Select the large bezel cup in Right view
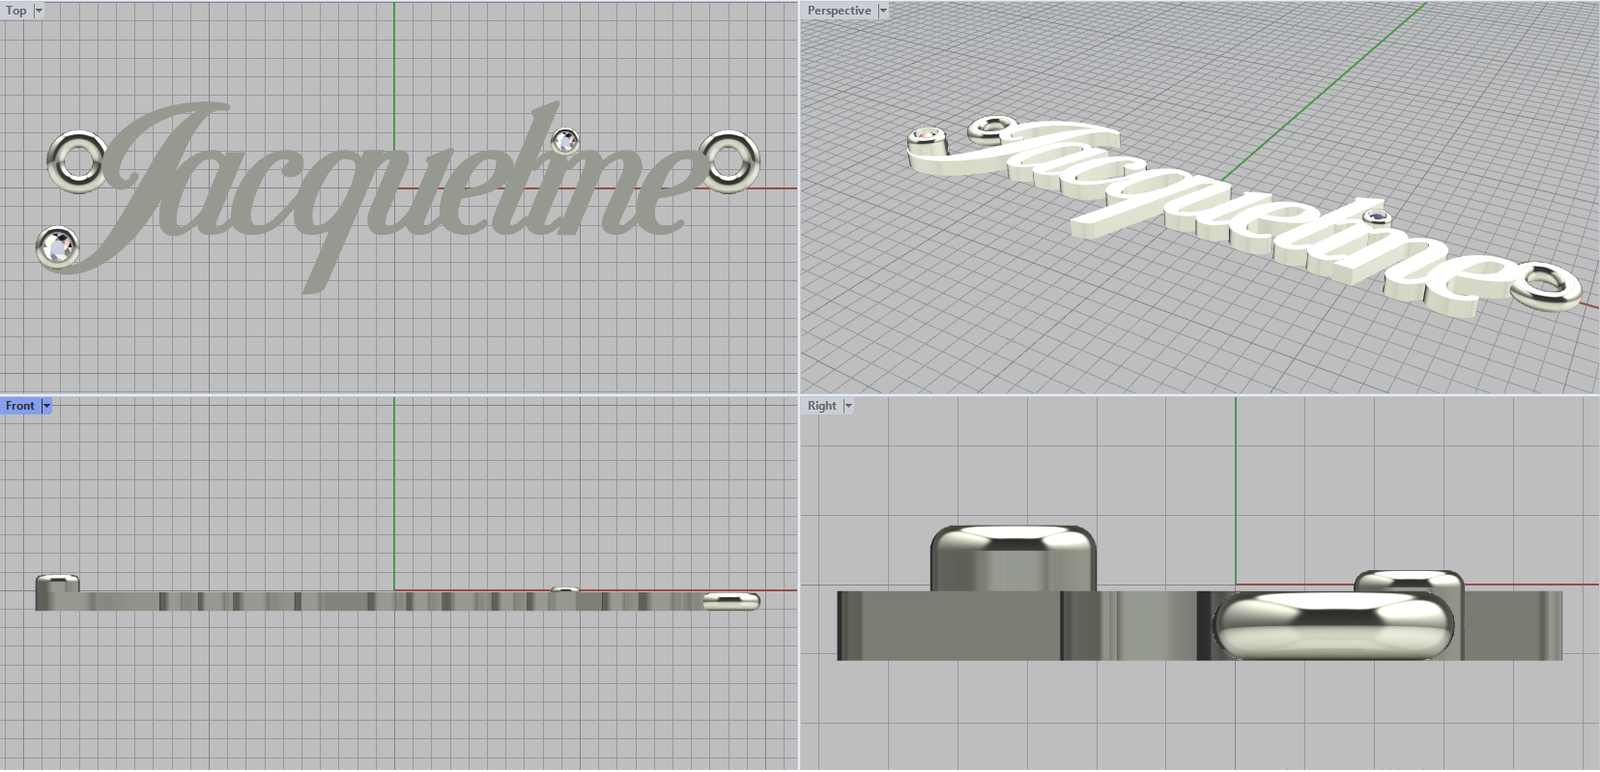This screenshot has width=1600, height=772. coord(1012,558)
